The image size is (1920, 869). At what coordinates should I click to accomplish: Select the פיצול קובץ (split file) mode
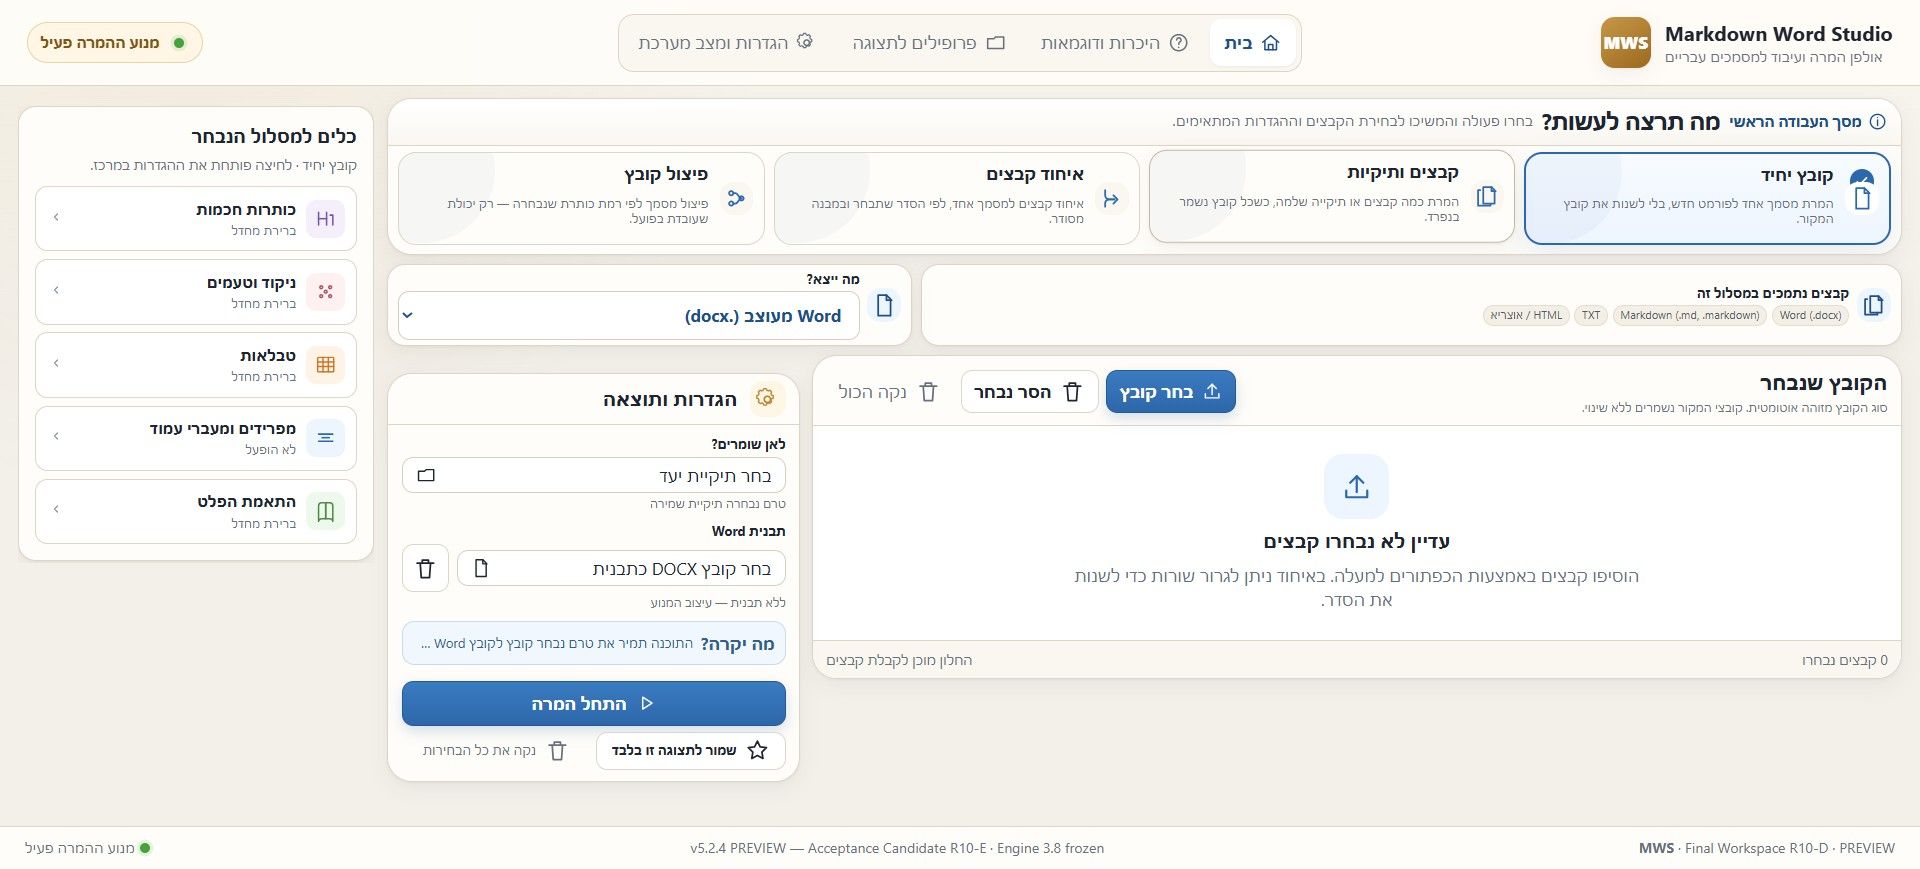(581, 198)
